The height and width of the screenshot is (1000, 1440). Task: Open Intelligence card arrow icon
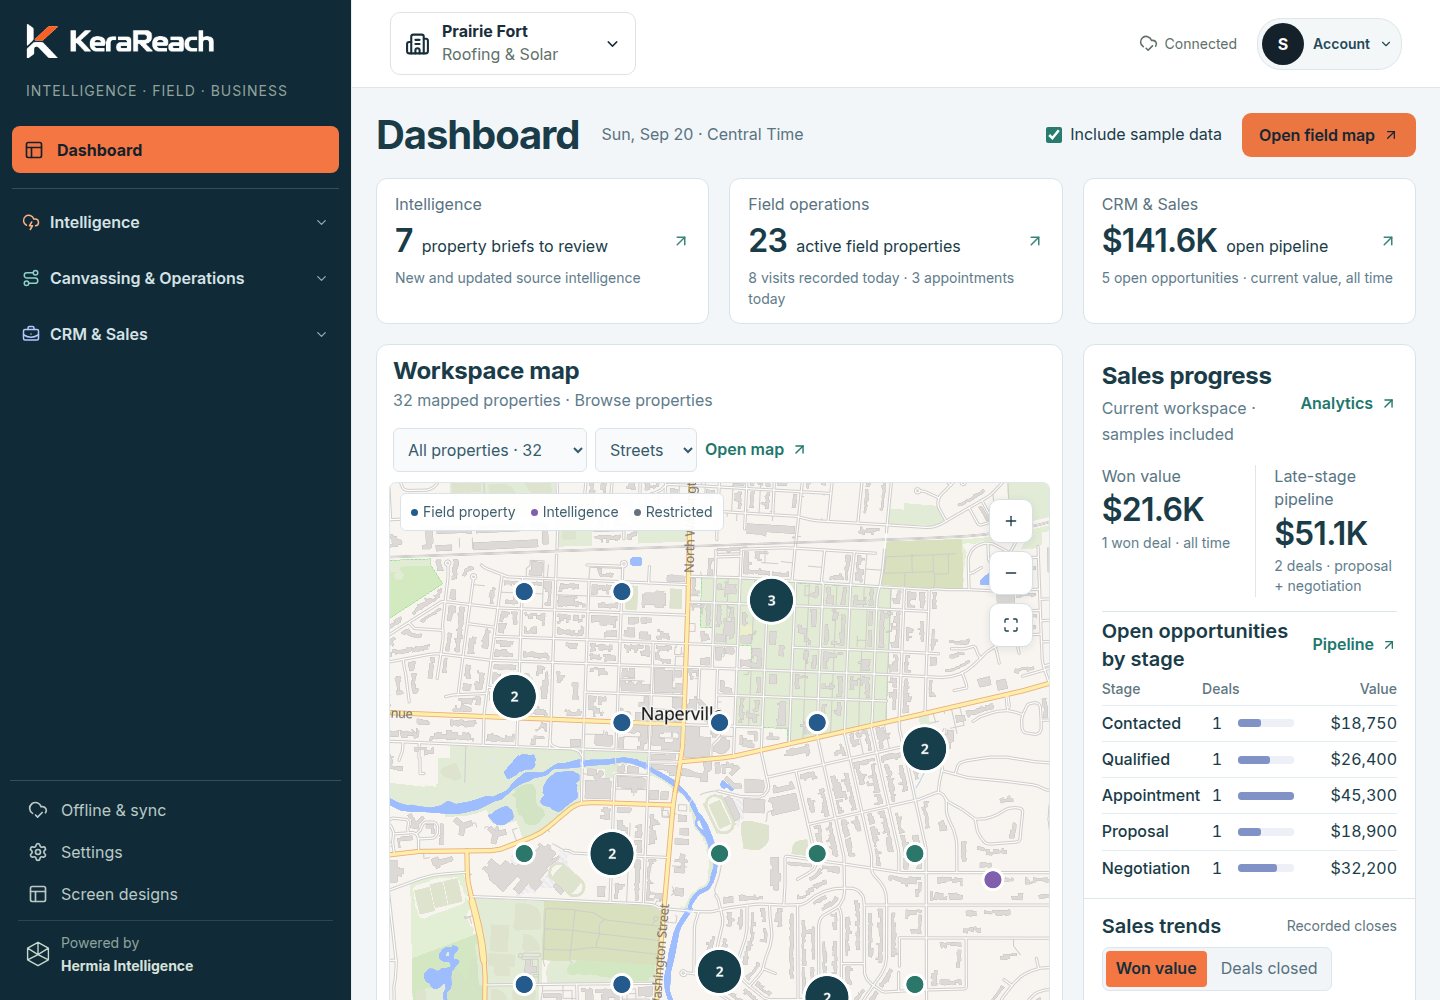click(x=681, y=241)
